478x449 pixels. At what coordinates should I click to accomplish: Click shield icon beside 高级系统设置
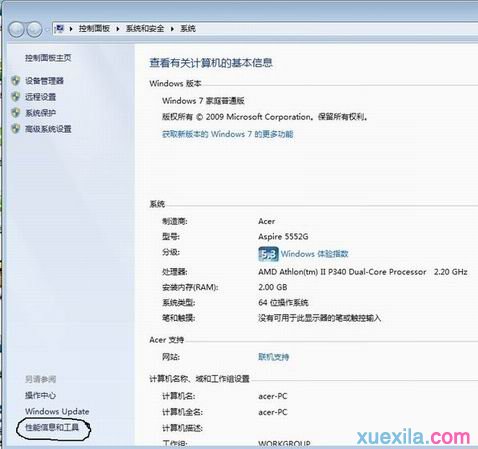16,129
